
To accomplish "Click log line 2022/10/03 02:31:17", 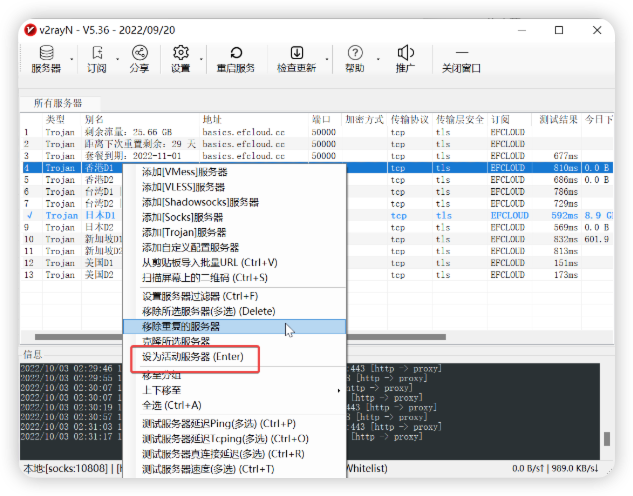I will click(x=71, y=437).
